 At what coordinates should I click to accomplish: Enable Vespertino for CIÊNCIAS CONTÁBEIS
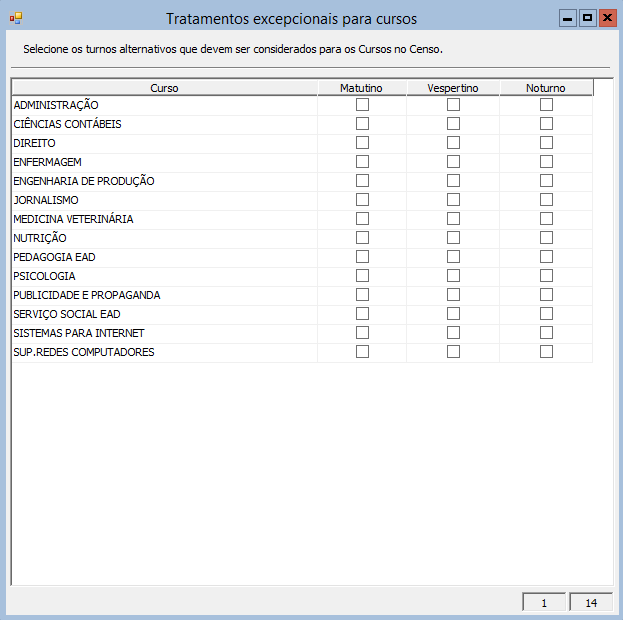pyautogui.click(x=453, y=124)
